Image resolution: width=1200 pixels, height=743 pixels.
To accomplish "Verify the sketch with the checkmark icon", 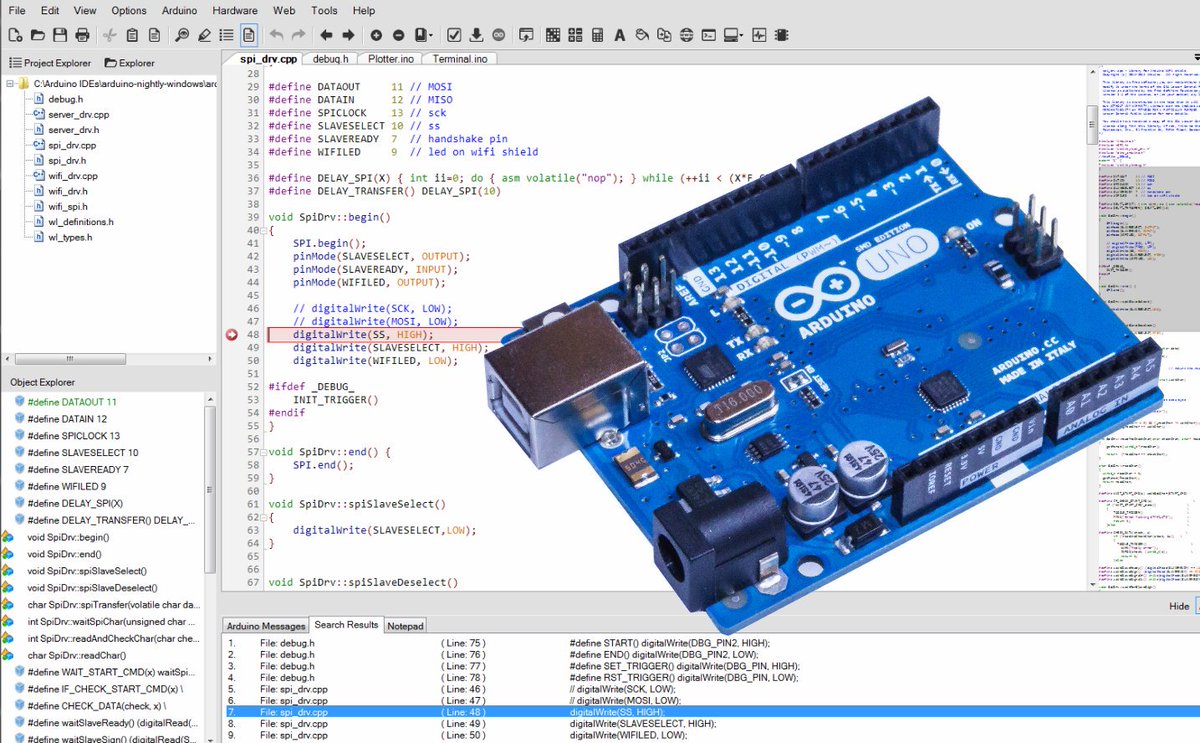I will point(454,35).
